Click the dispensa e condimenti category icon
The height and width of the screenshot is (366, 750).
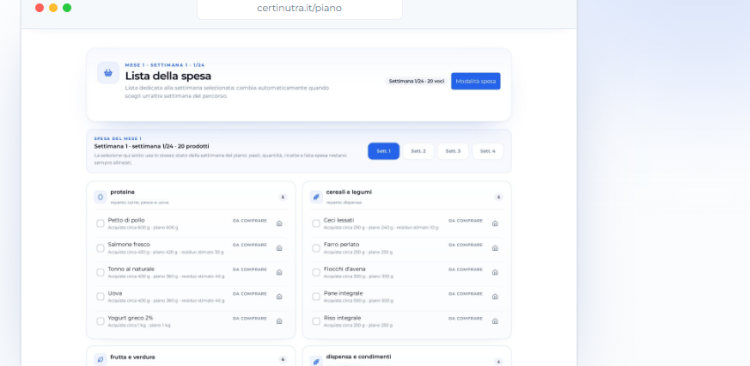316,362
